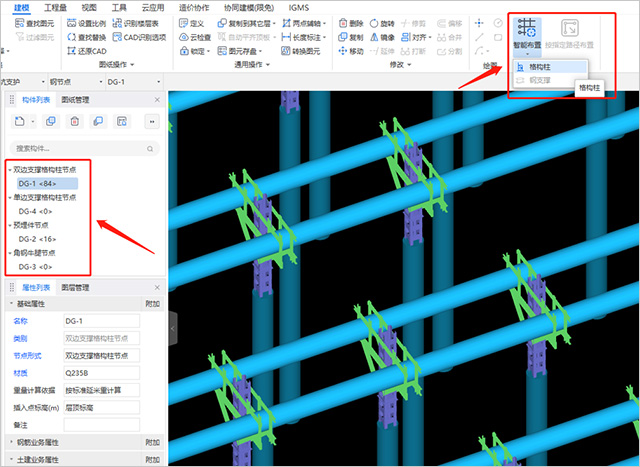The width and height of the screenshot is (640, 467).
Task: Collapse the 双边支撑格构柱节点 tree group
Action: click(x=10, y=170)
